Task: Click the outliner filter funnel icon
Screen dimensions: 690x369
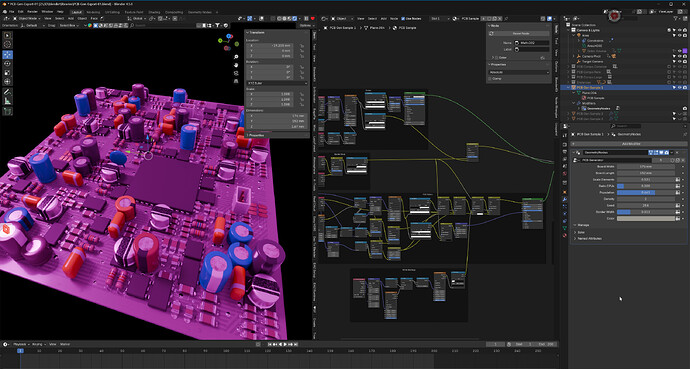Action: (675, 18)
